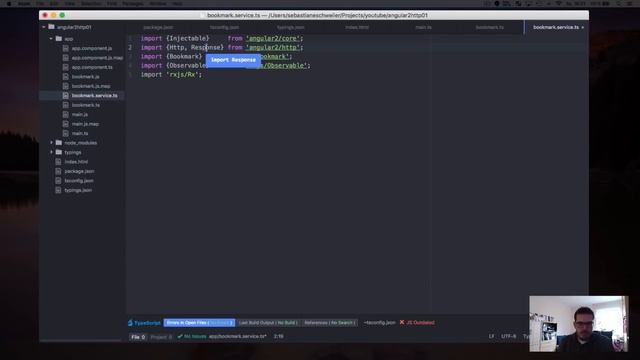Click the file icon beside index.html
640x360 pixels.
58,162
